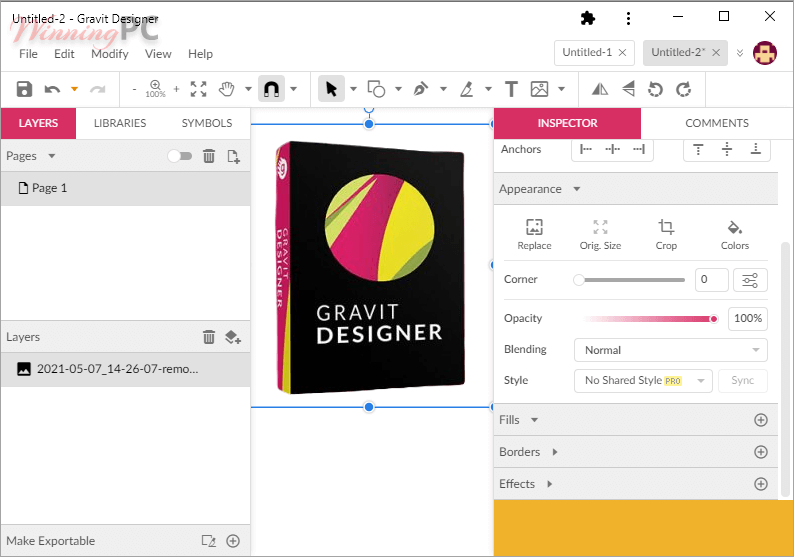Click the 100% zoom magnifier icon
Viewport: 794px width, 557px height.
155,89
